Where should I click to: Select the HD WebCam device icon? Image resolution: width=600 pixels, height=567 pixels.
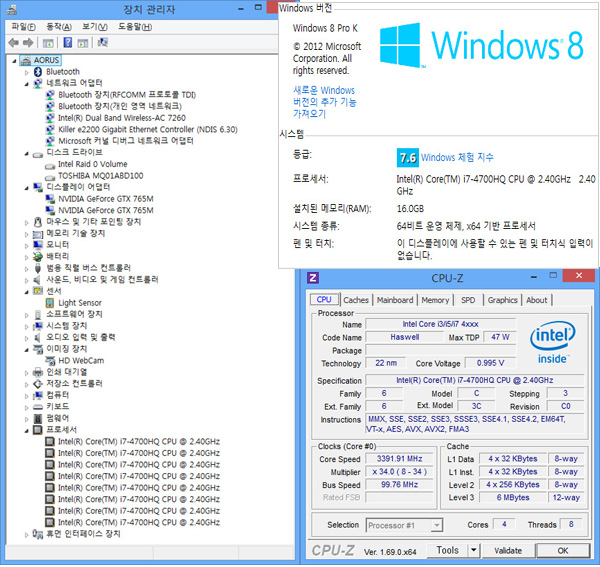pos(50,360)
